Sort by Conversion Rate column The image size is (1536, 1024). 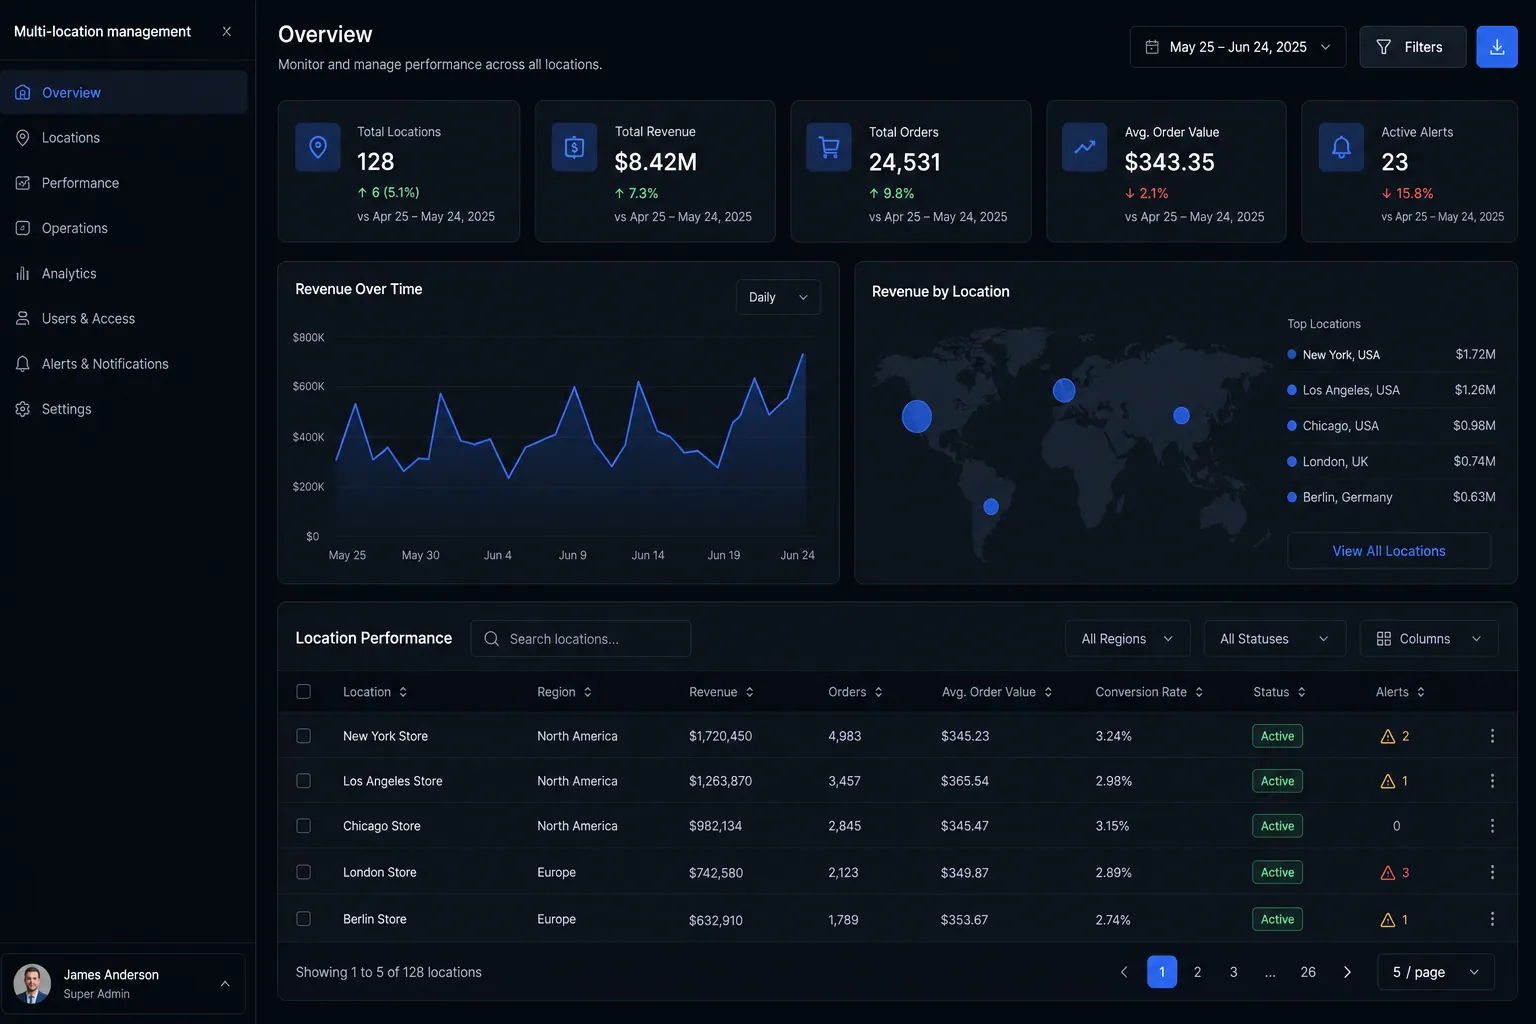(x=1150, y=692)
